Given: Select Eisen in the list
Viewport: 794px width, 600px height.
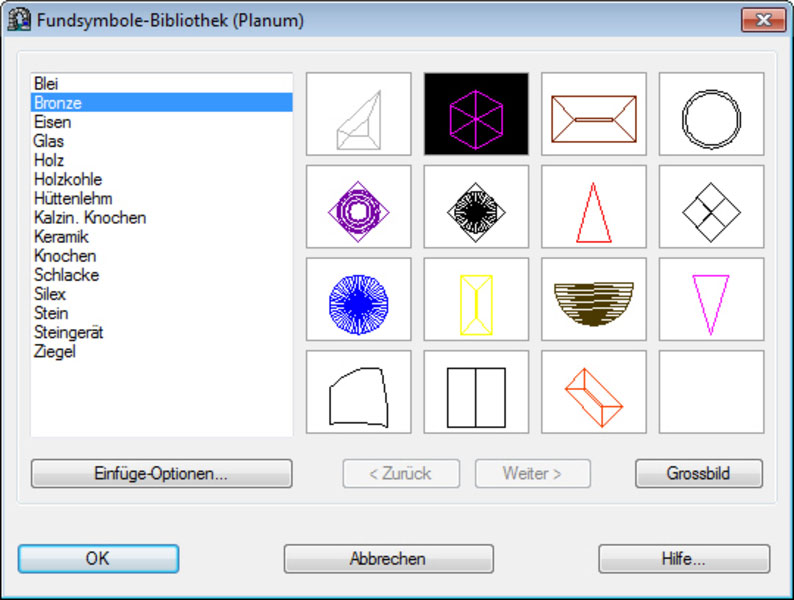Looking at the screenshot, I should [52, 122].
